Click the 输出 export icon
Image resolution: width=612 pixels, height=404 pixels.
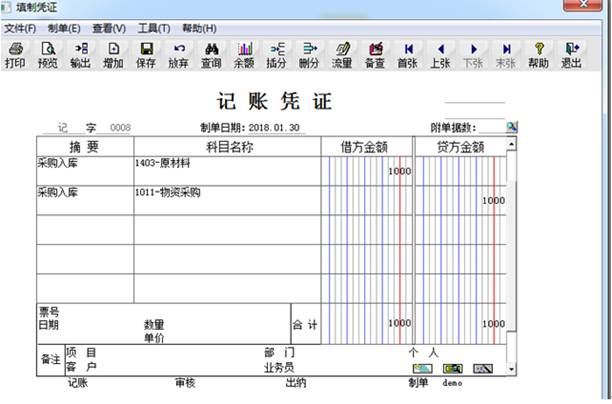pos(80,55)
